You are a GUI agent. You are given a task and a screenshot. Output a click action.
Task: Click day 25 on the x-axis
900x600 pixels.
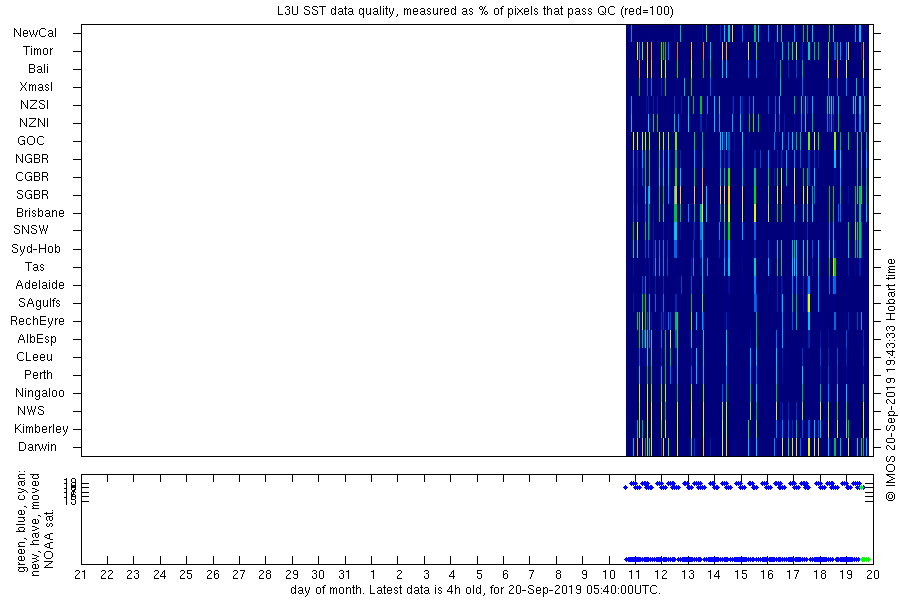[186, 575]
